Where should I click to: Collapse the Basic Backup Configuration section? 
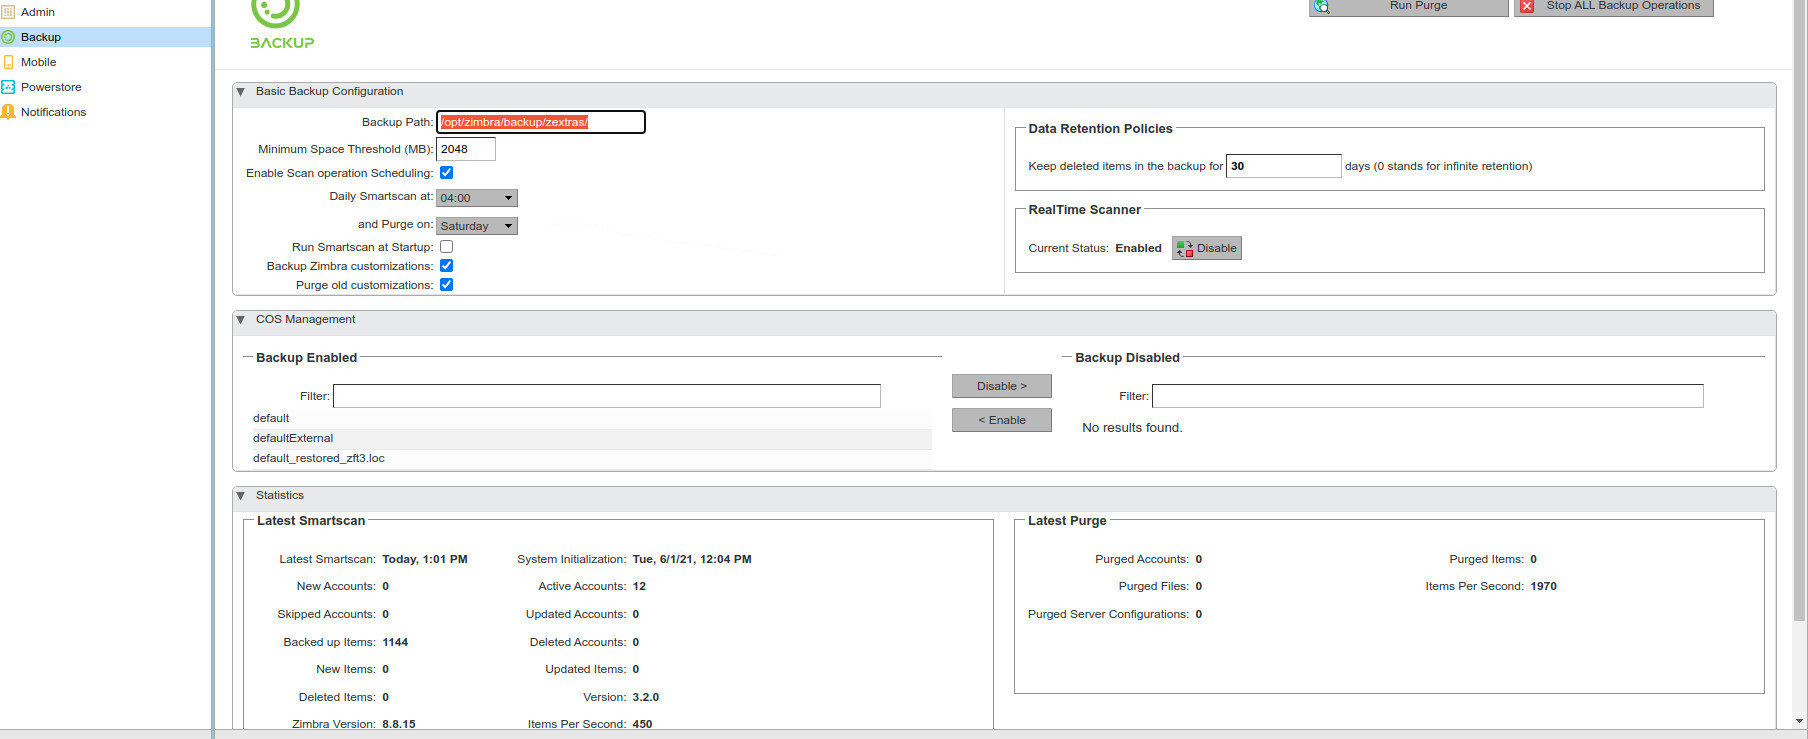(x=241, y=92)
